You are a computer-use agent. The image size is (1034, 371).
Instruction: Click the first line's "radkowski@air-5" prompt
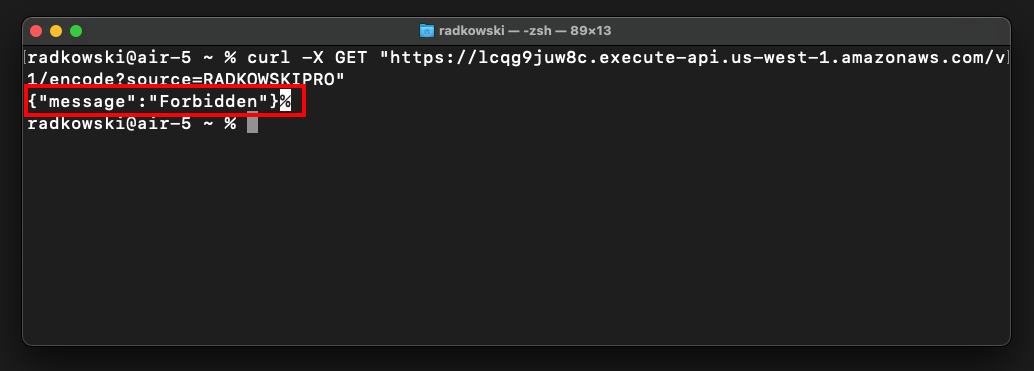click(x=109, y=57)
